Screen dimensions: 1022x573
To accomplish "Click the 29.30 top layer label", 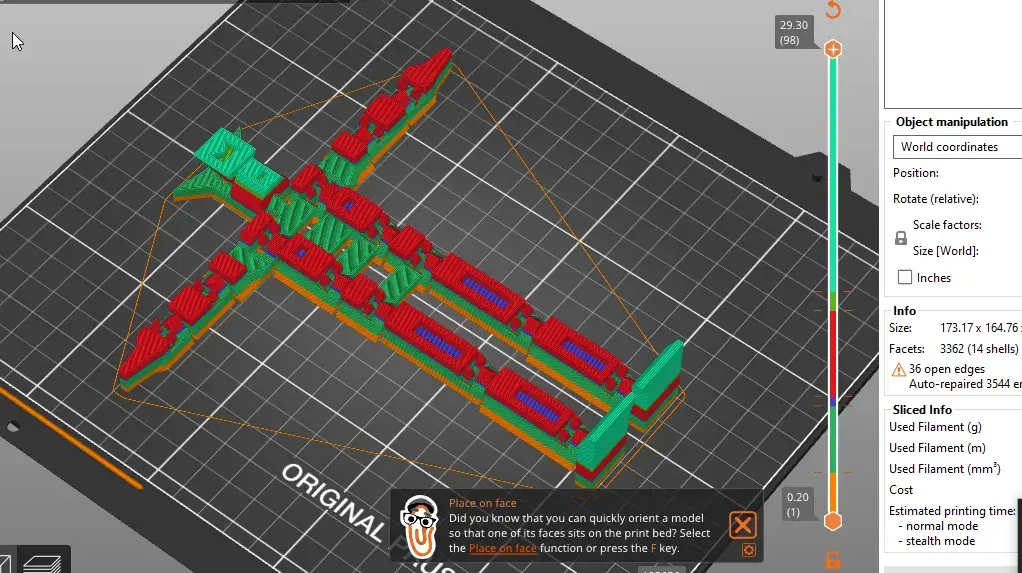I will [793, 33].
